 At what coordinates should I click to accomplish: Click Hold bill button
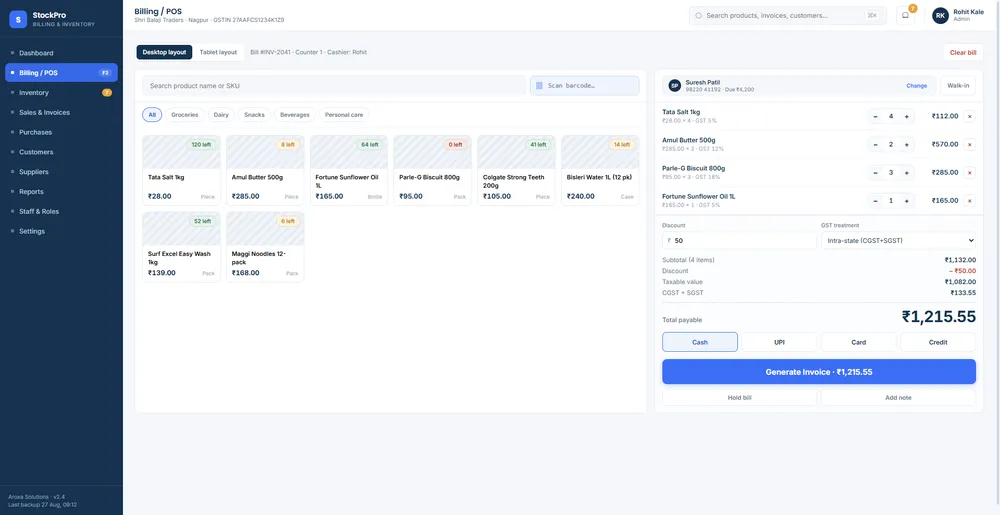point(739,398)
